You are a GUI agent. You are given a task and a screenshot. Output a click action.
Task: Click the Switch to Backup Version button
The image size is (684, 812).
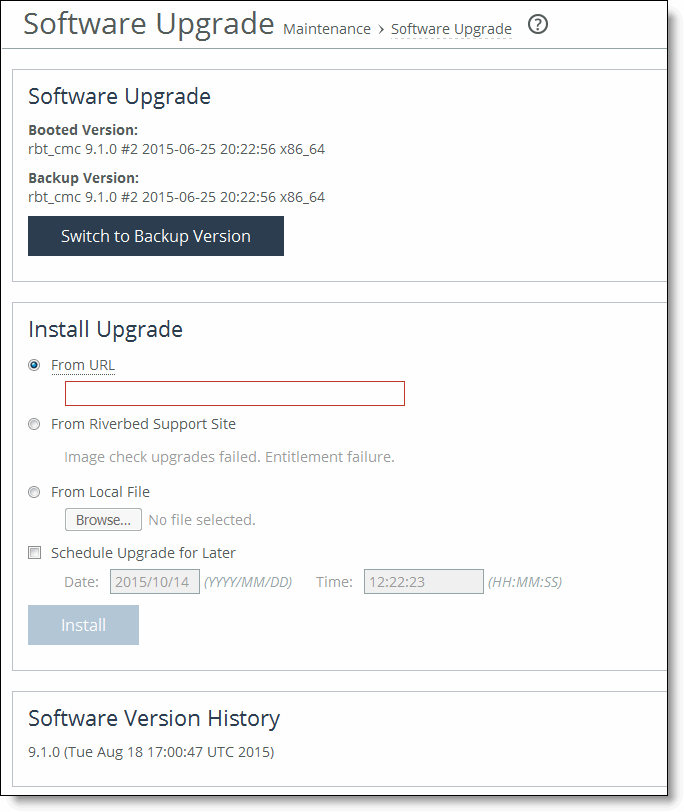click(x=156, y=236)
